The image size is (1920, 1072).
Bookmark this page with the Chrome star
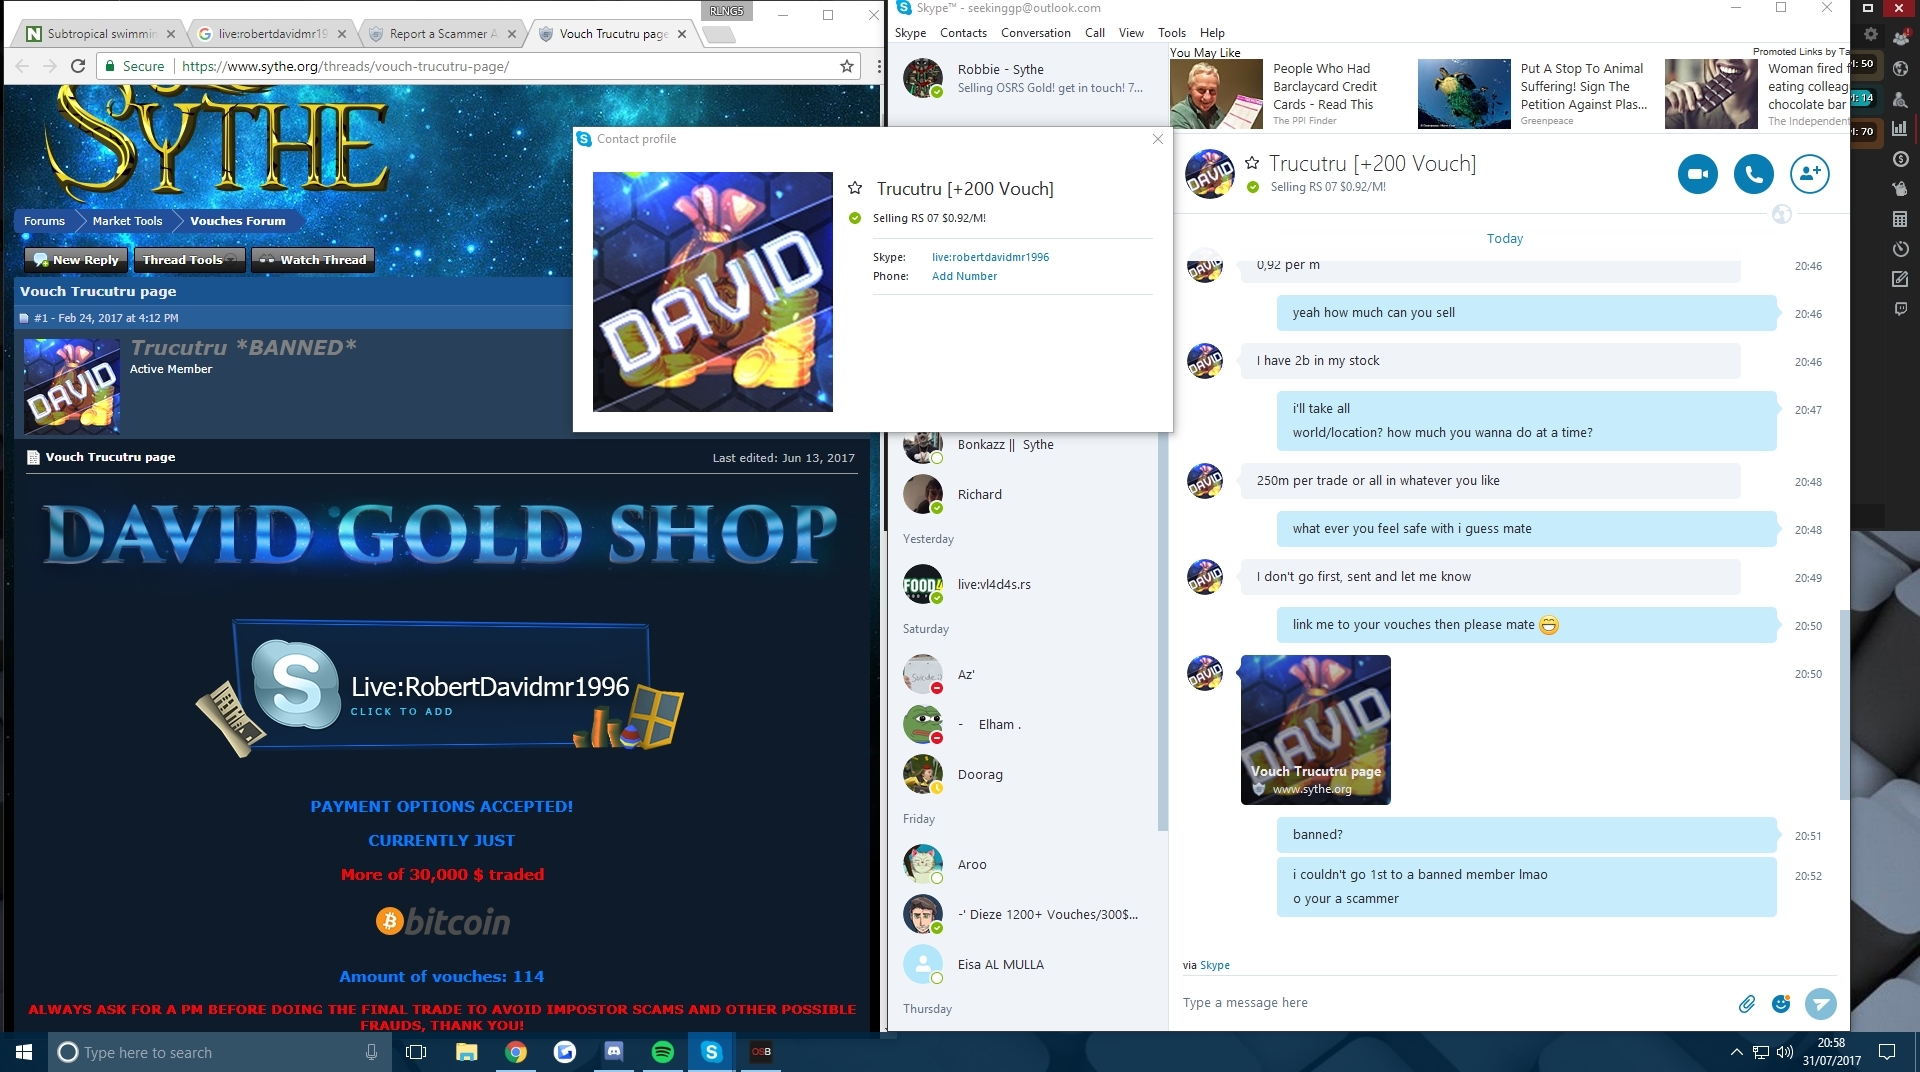tap(847, 66)
